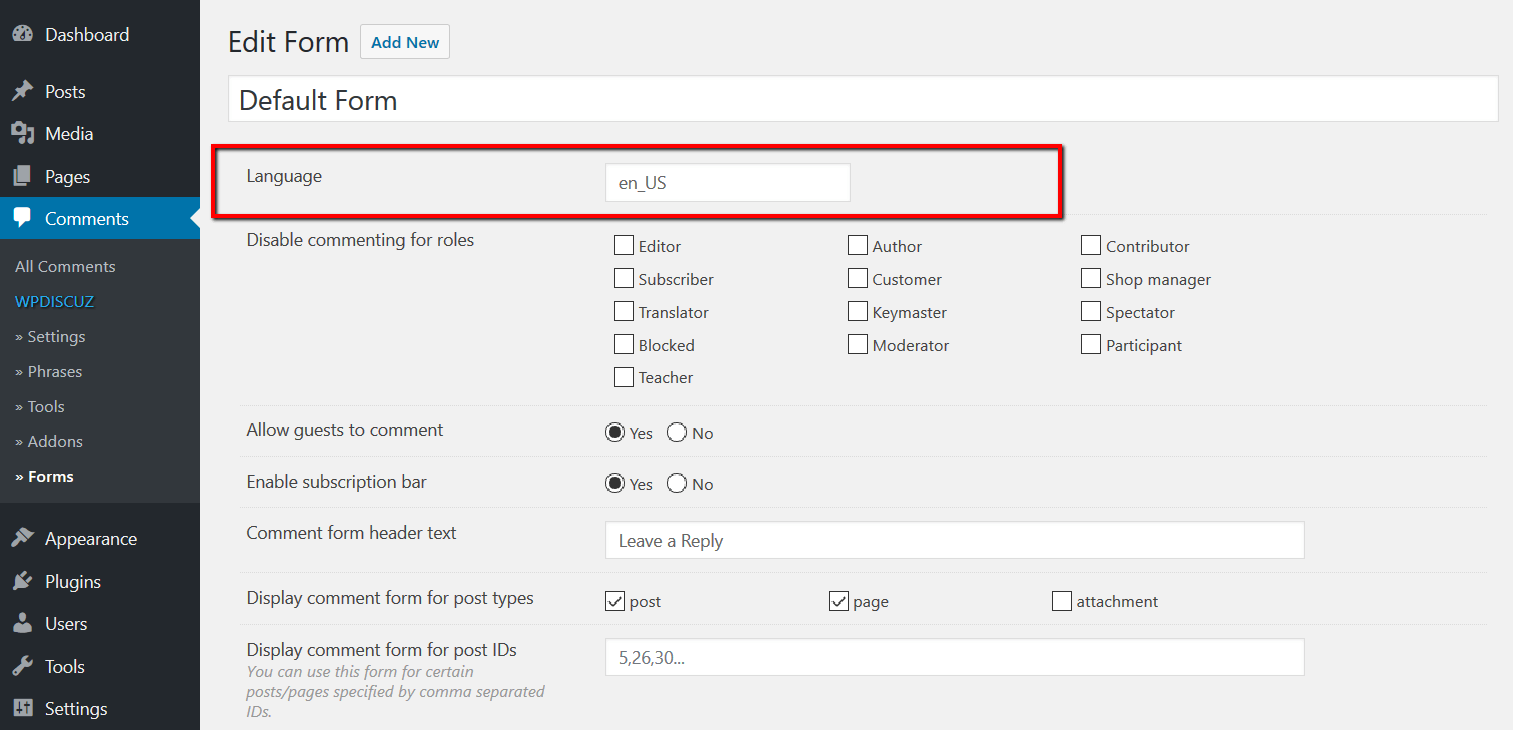Click the Comments speech bubble icon

(x=22, y=218)
